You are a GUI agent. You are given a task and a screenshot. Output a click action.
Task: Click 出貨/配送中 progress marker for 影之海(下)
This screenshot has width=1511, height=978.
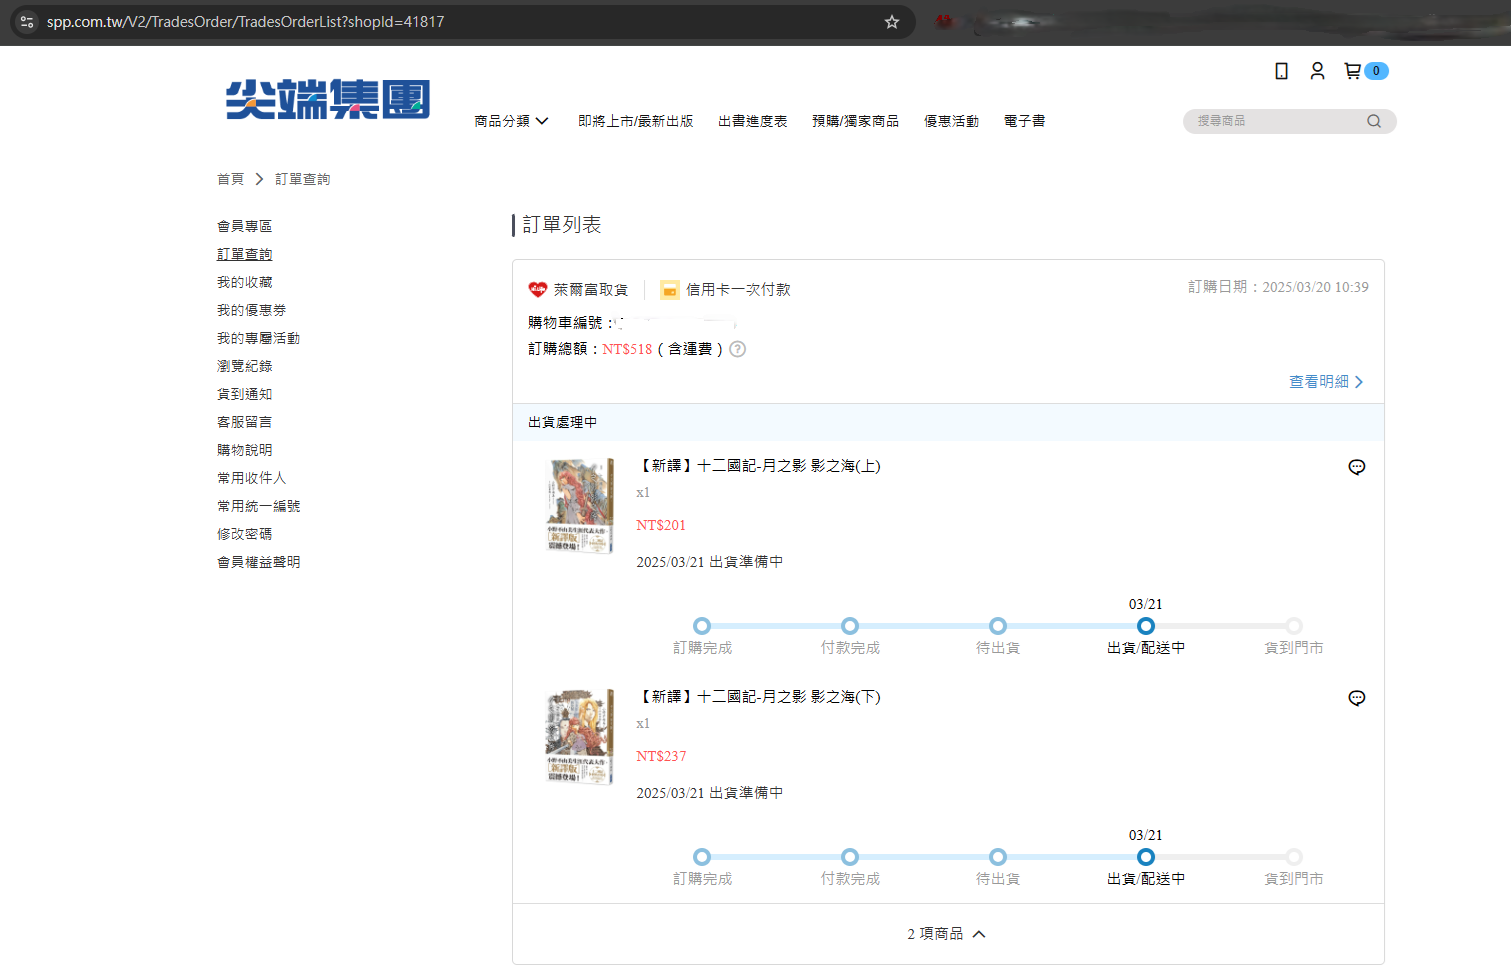(x=1146, y=857)
